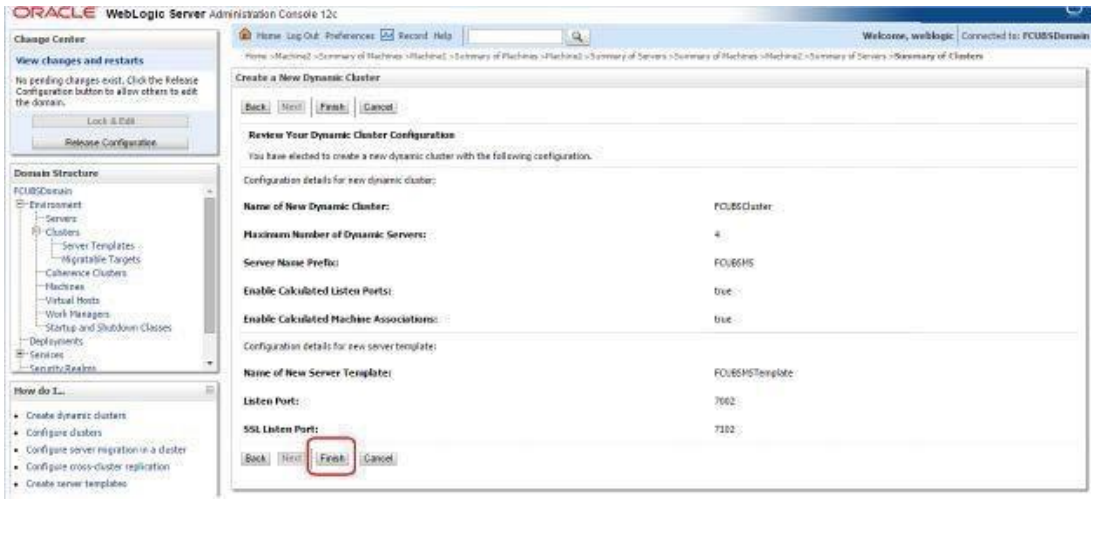
Task: Open Server Templates tree item
Action: [98, 246]
